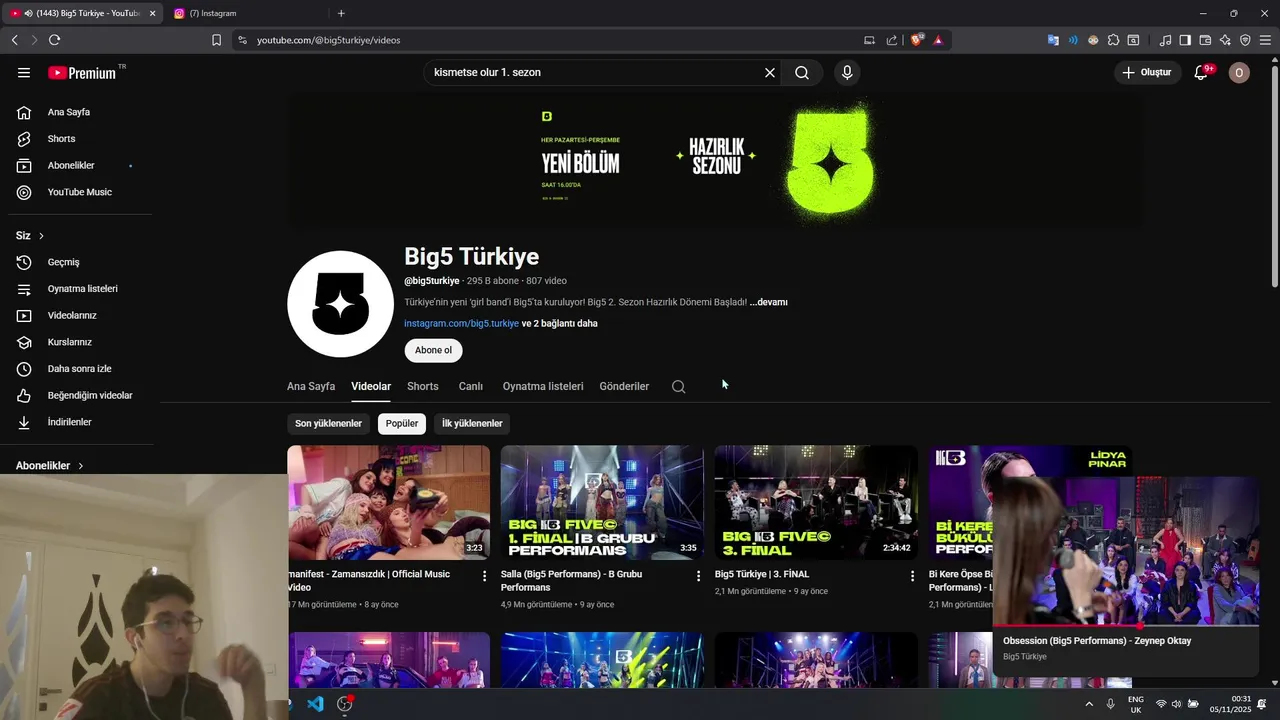This screenshot has height=720, width=1280.
Task: Open the Oynatma listeleri channel tab
Action: pyautogui.click(x=543, y=387)
